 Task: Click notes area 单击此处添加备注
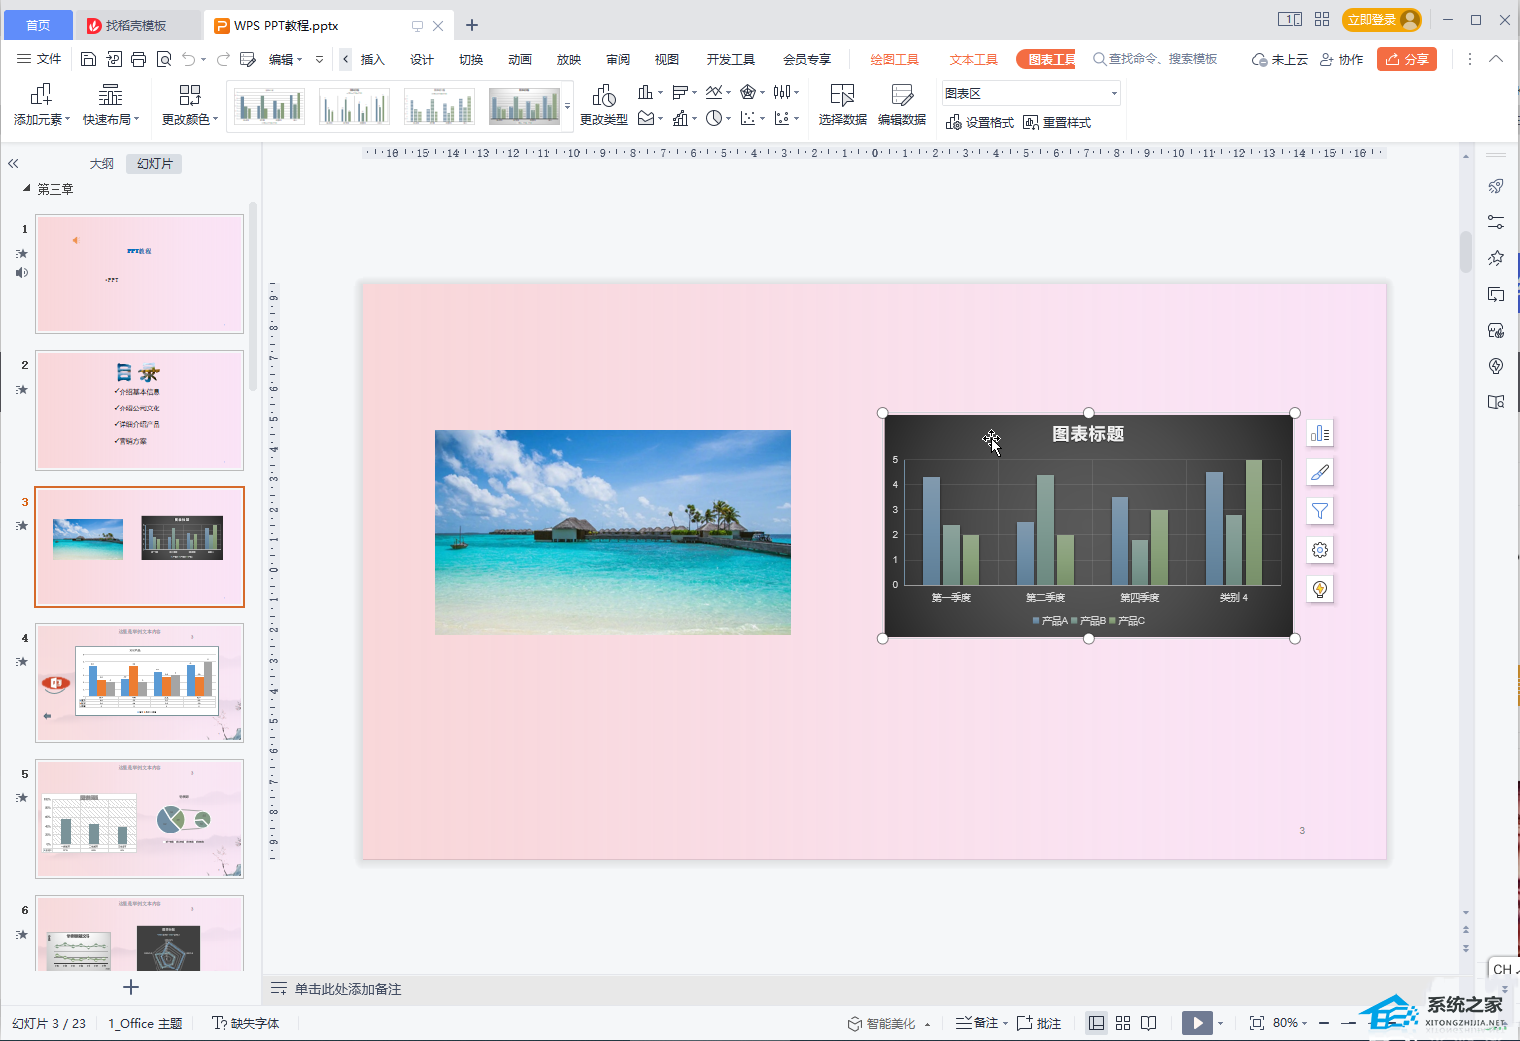347,989
